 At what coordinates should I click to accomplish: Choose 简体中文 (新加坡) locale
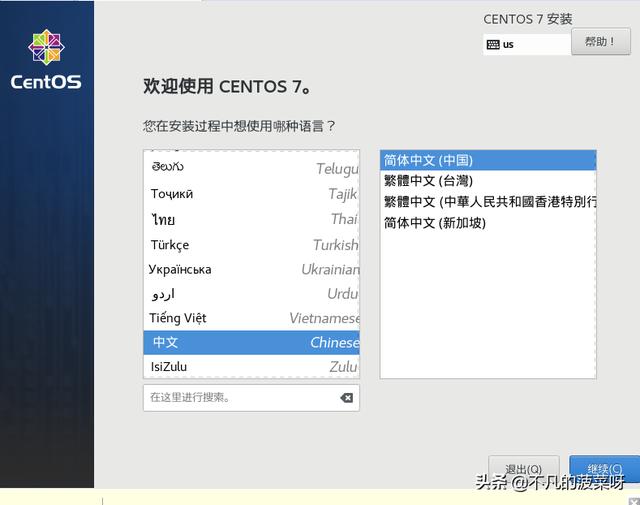tap(488, 223)
